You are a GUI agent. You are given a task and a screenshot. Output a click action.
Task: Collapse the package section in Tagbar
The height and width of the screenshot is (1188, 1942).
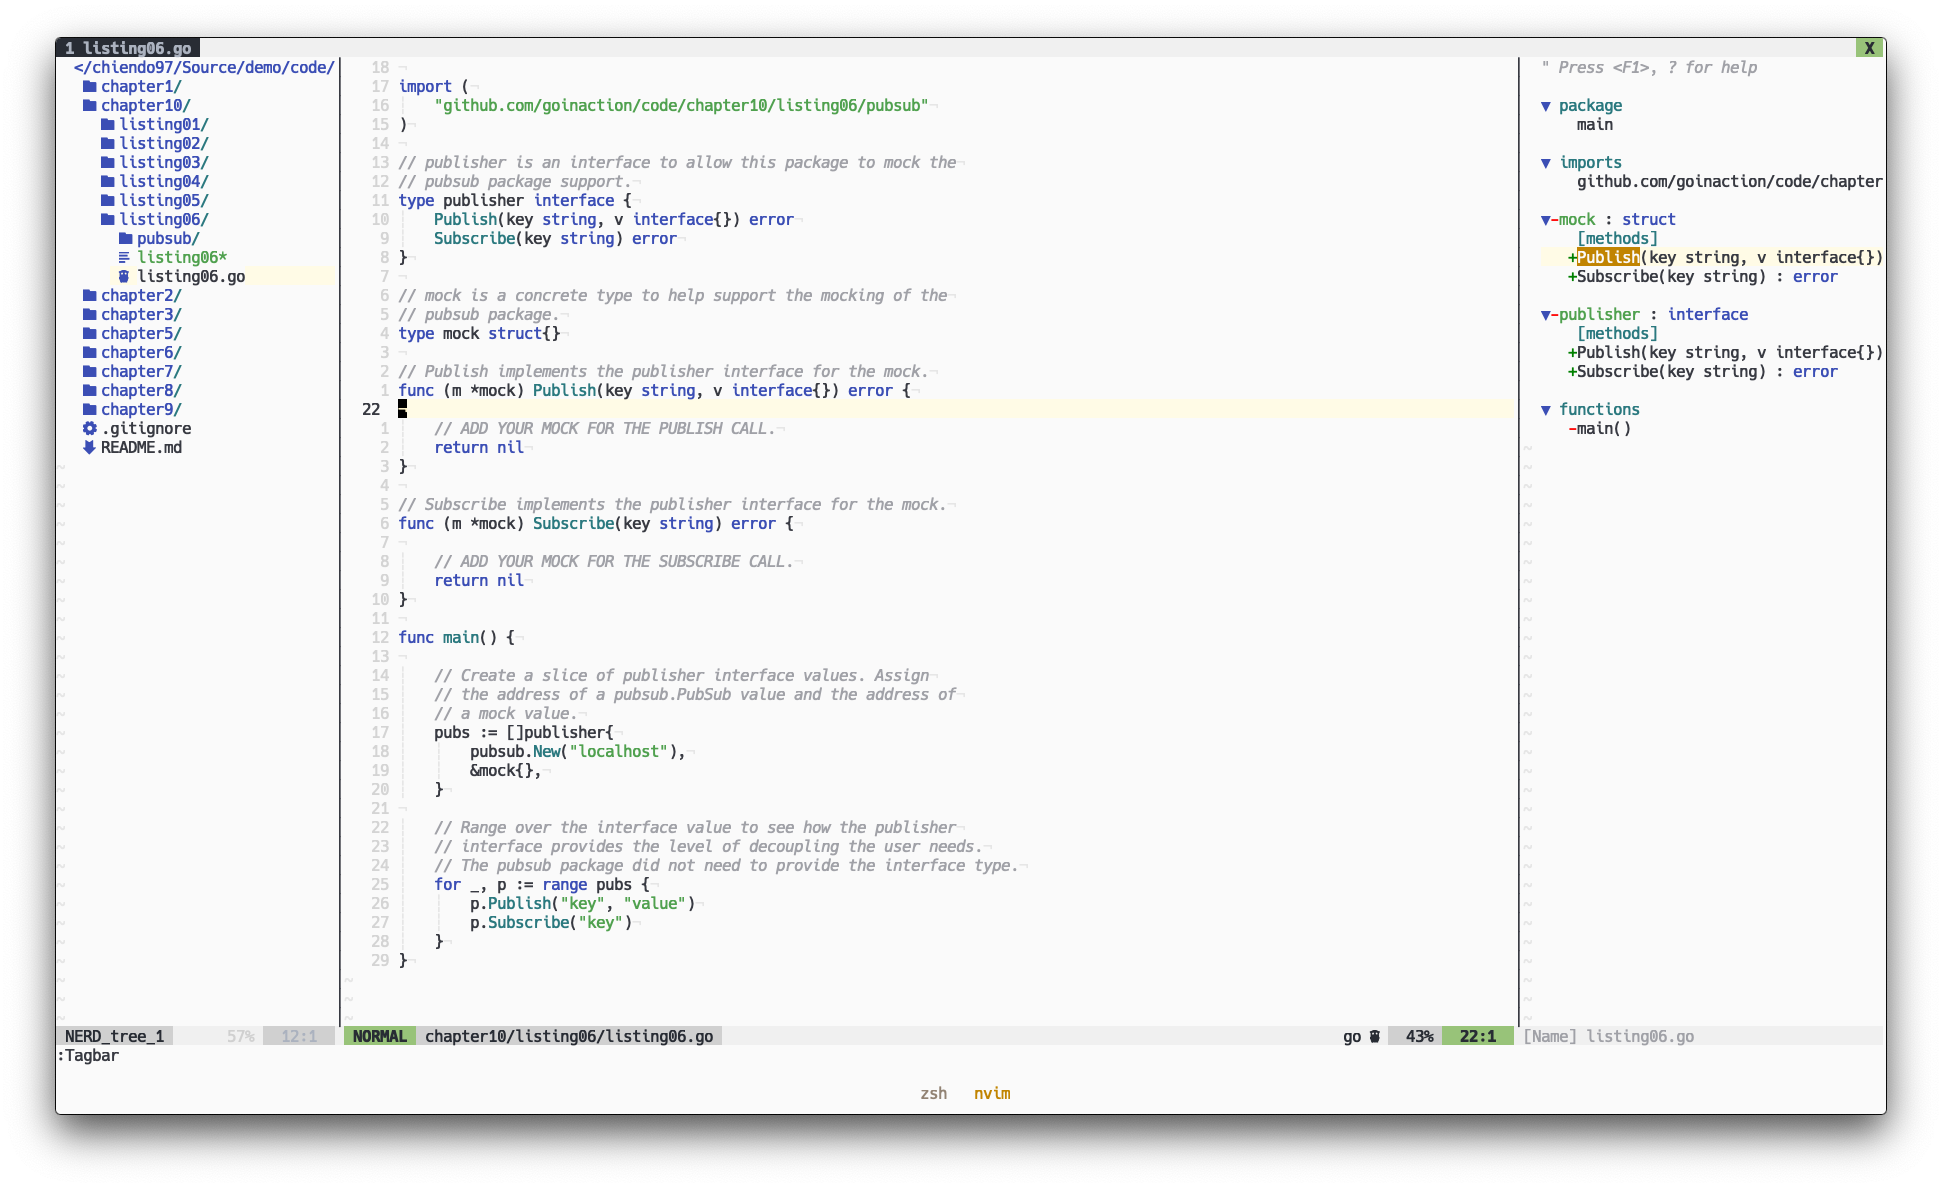(x=1546, y=105)
